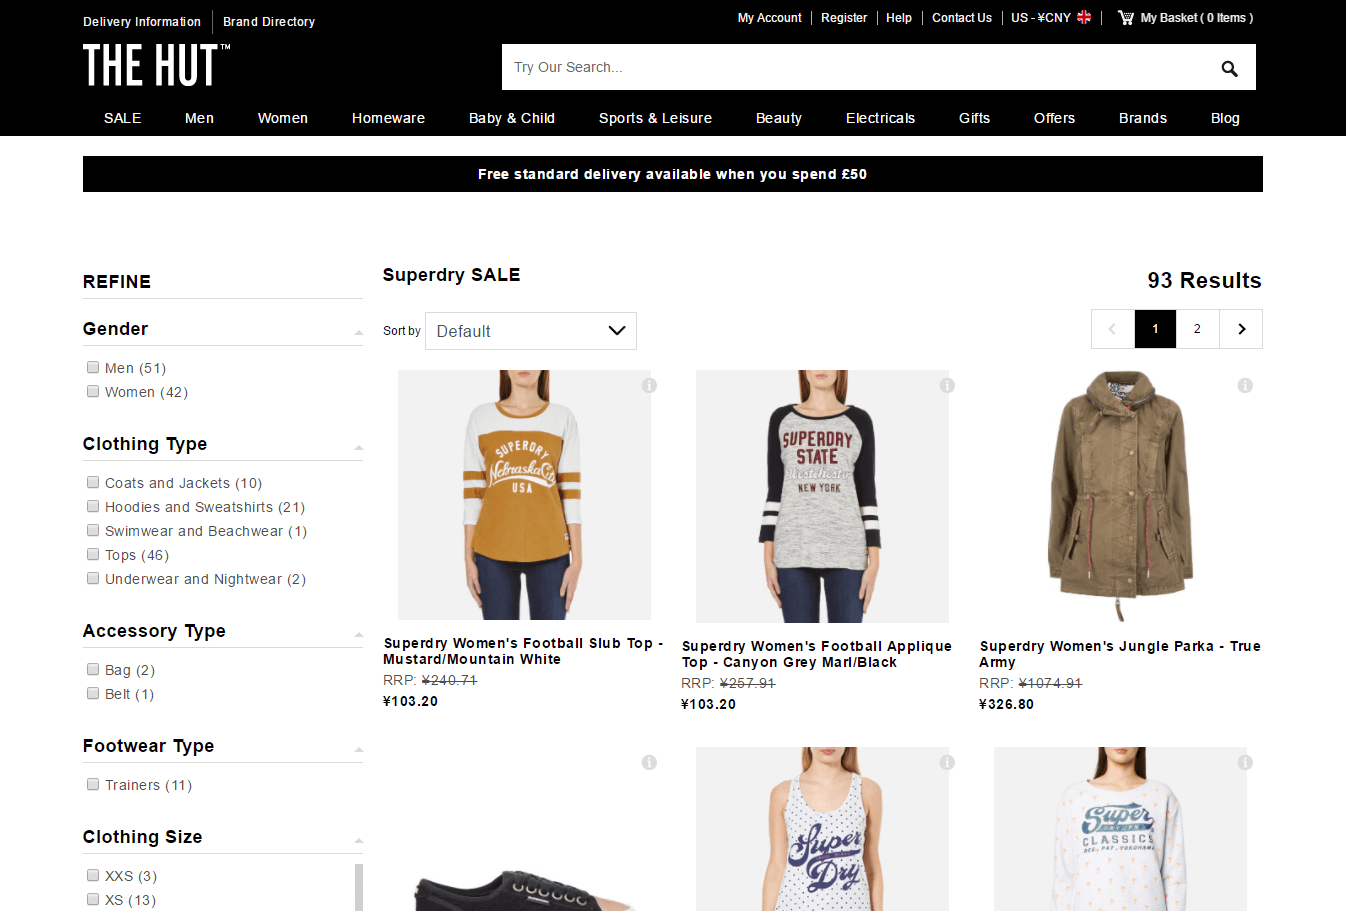Open the basket cart icon
Image resolution: width=1346 pixels, height=911 pixels.
(1126, 17)
